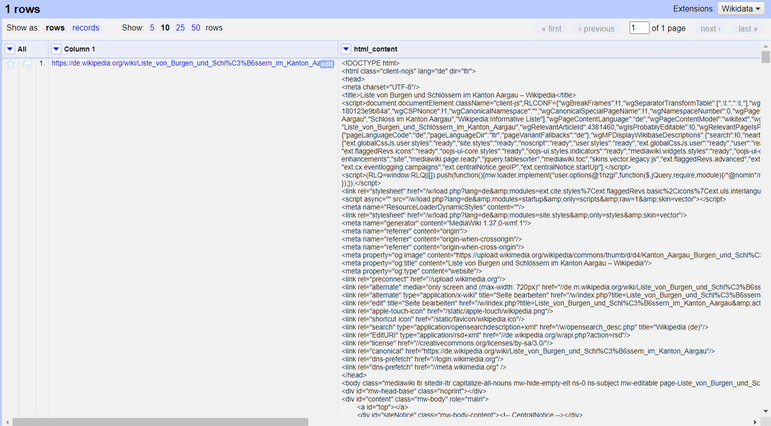Image resolution: width=771 pixels, height=426 pixels.
Task: Switch view mode to rows
Action: 56,28
